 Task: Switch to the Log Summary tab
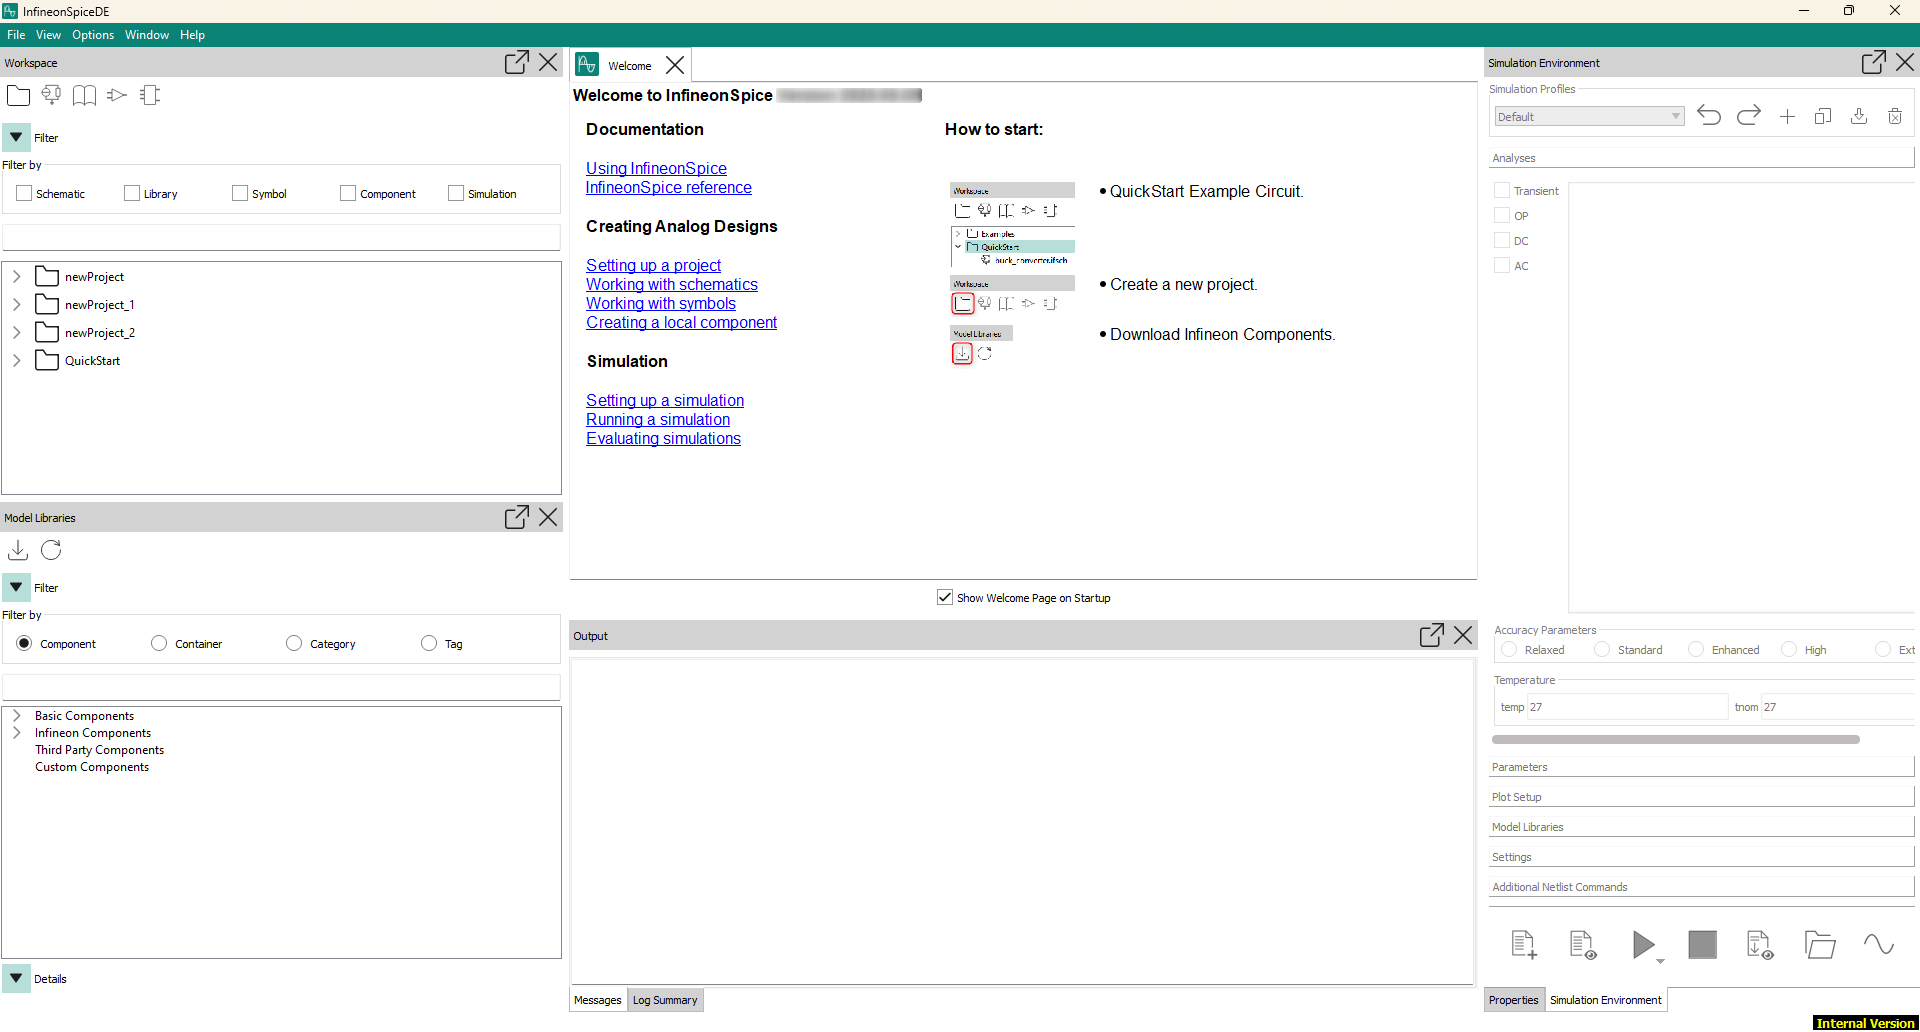pos(665,1000)
